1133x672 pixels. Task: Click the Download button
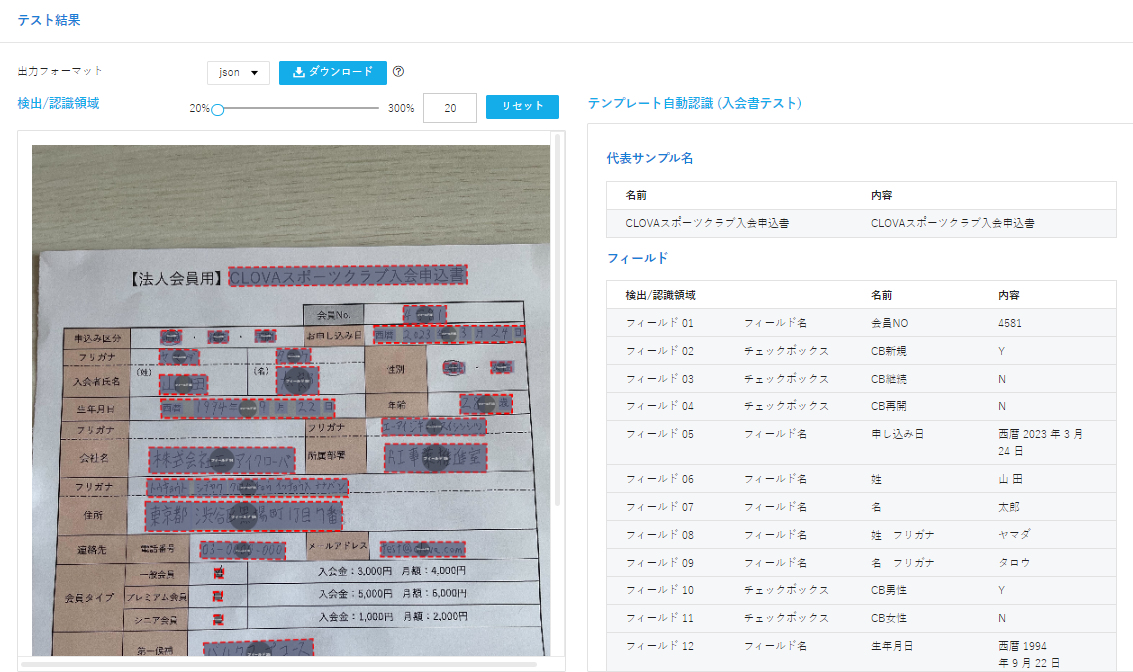click(332, 72)
